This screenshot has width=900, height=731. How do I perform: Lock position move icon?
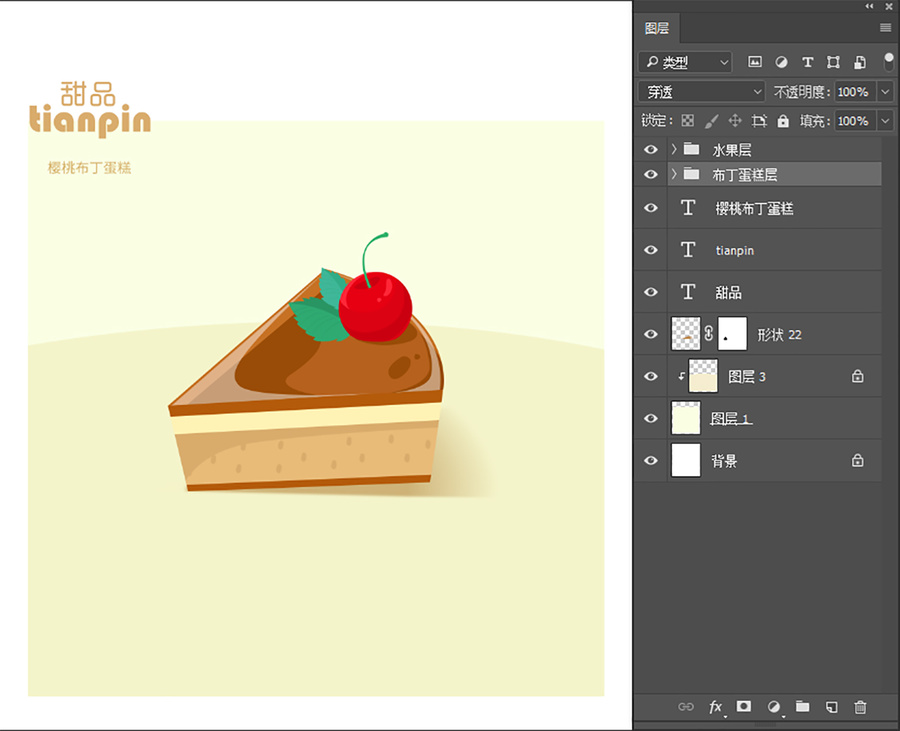click(x=735, y=120)
